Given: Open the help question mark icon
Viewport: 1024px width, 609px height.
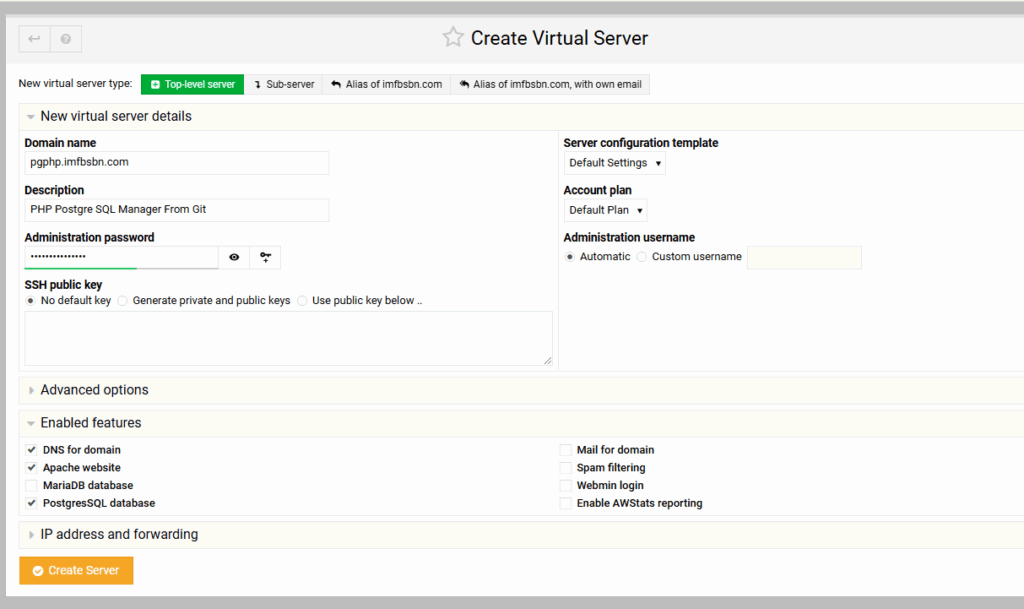Looking at the screenshot, I should click(65, 39).
